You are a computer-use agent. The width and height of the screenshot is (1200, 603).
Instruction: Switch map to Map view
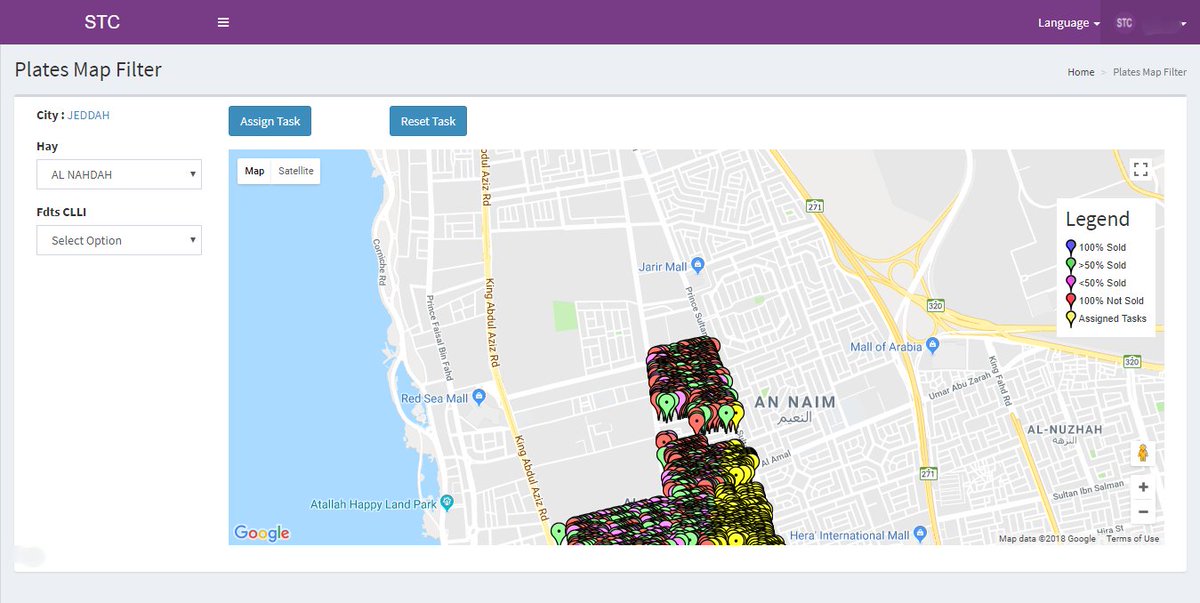(255, 171)
